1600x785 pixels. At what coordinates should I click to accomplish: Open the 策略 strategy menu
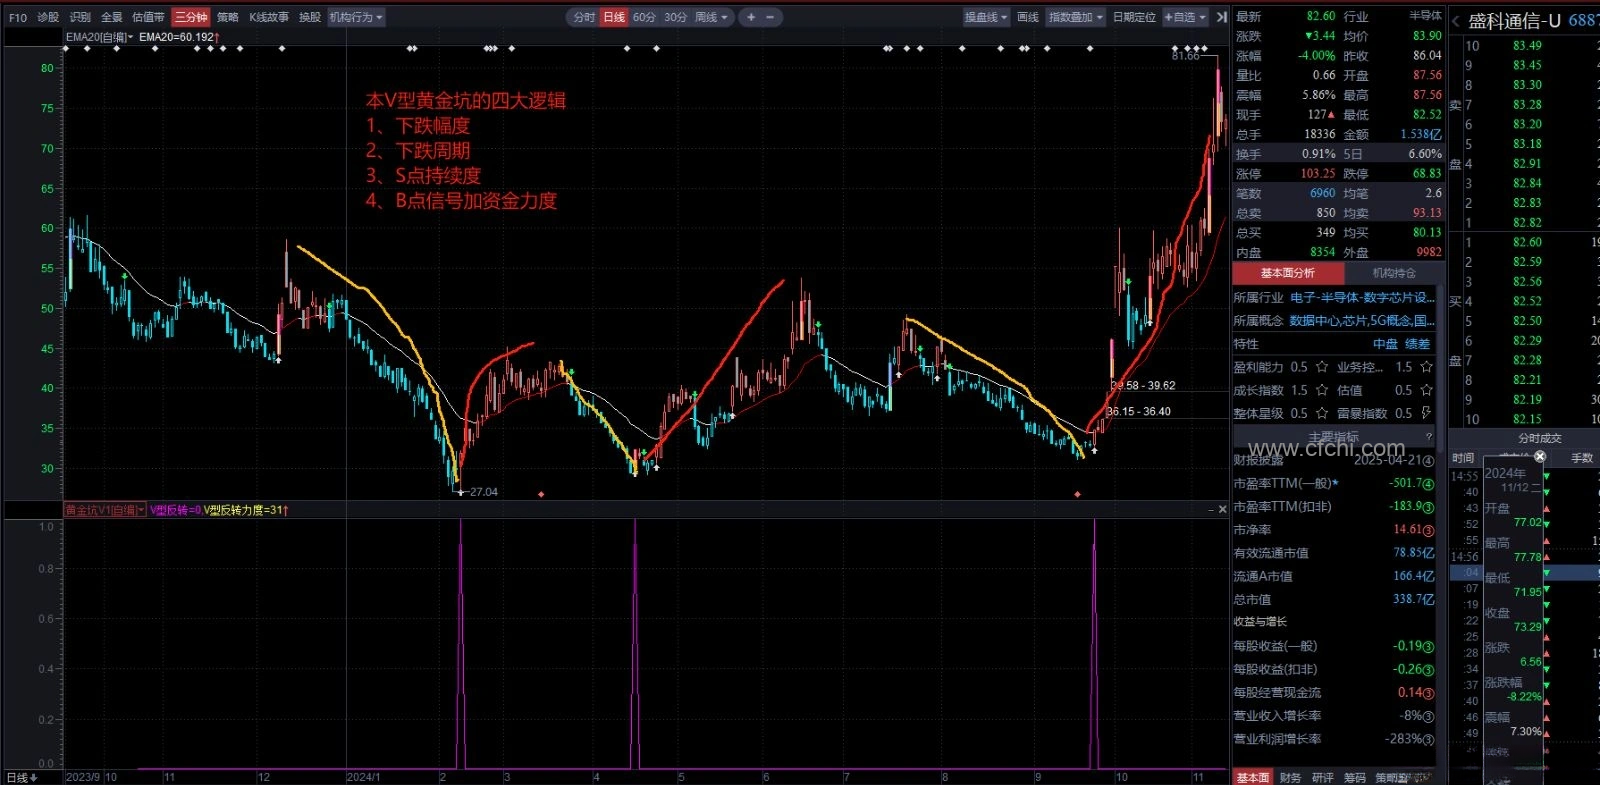click(x=228, y=17)
